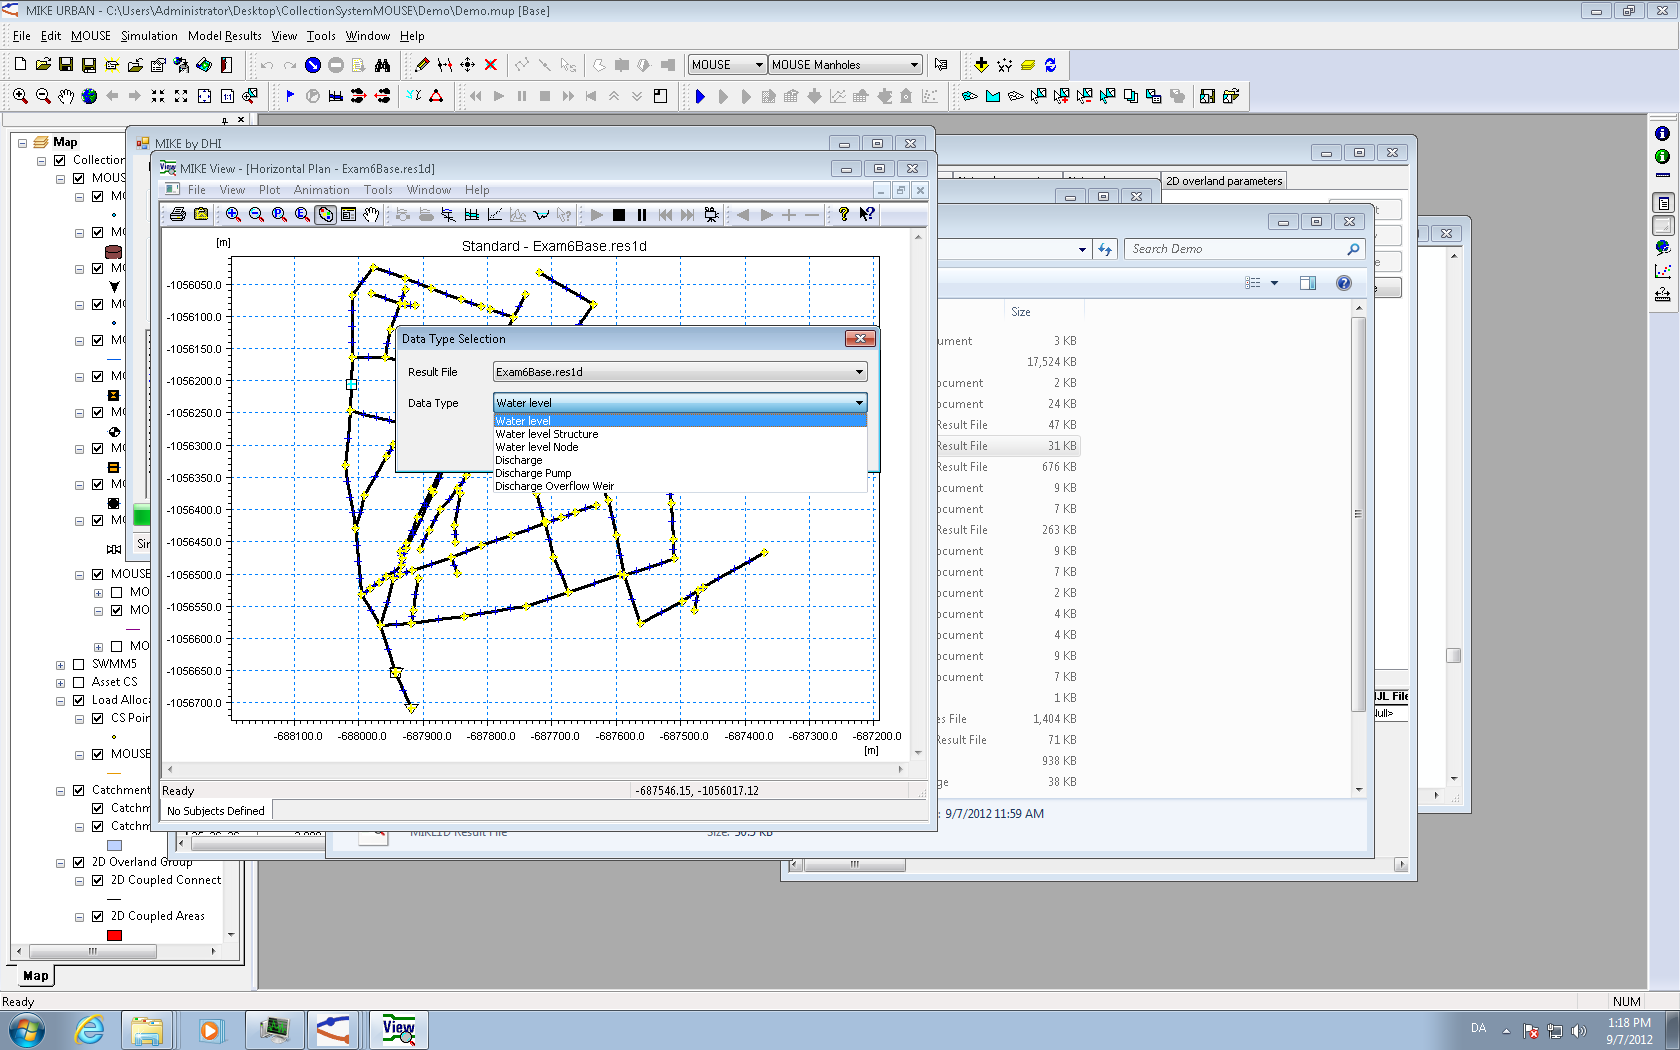Stop the animation in MIKE View
This screenshot has height=1050, width=1680.
[x=619, y=214]
